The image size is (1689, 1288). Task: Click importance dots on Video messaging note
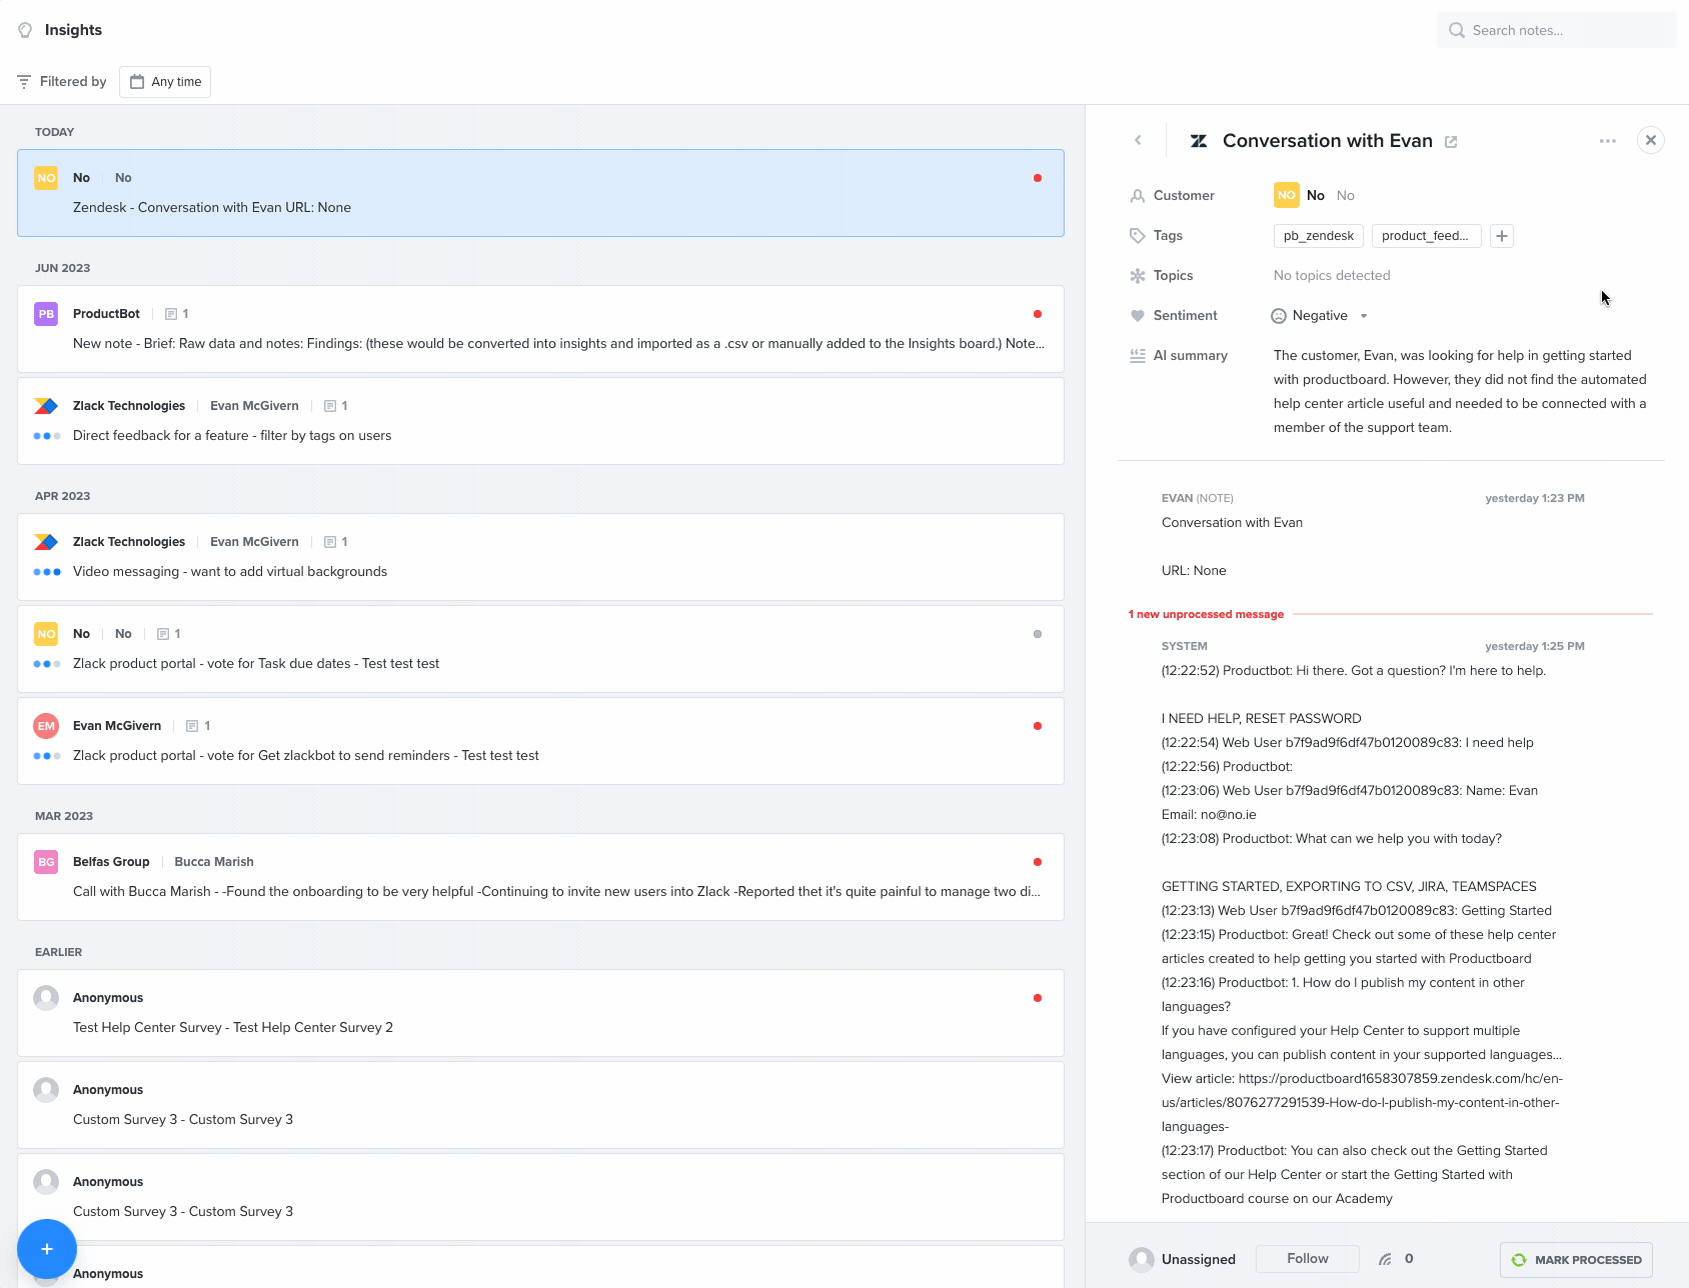pos(47,572)
